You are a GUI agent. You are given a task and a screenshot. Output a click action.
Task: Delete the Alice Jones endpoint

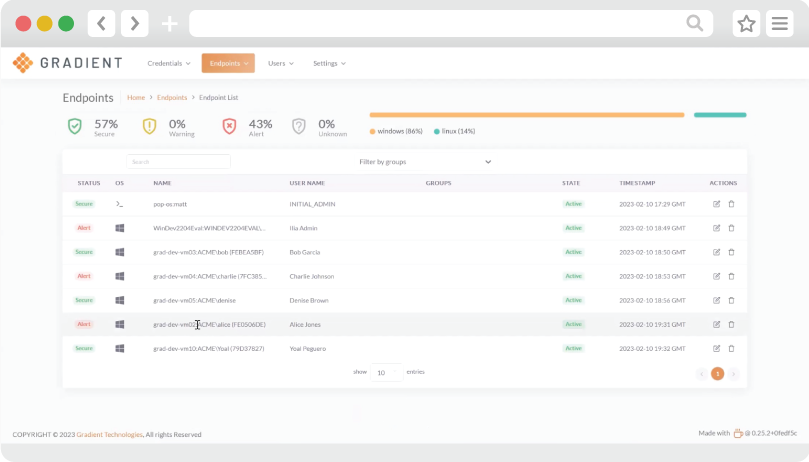click(x=731, y=324)
